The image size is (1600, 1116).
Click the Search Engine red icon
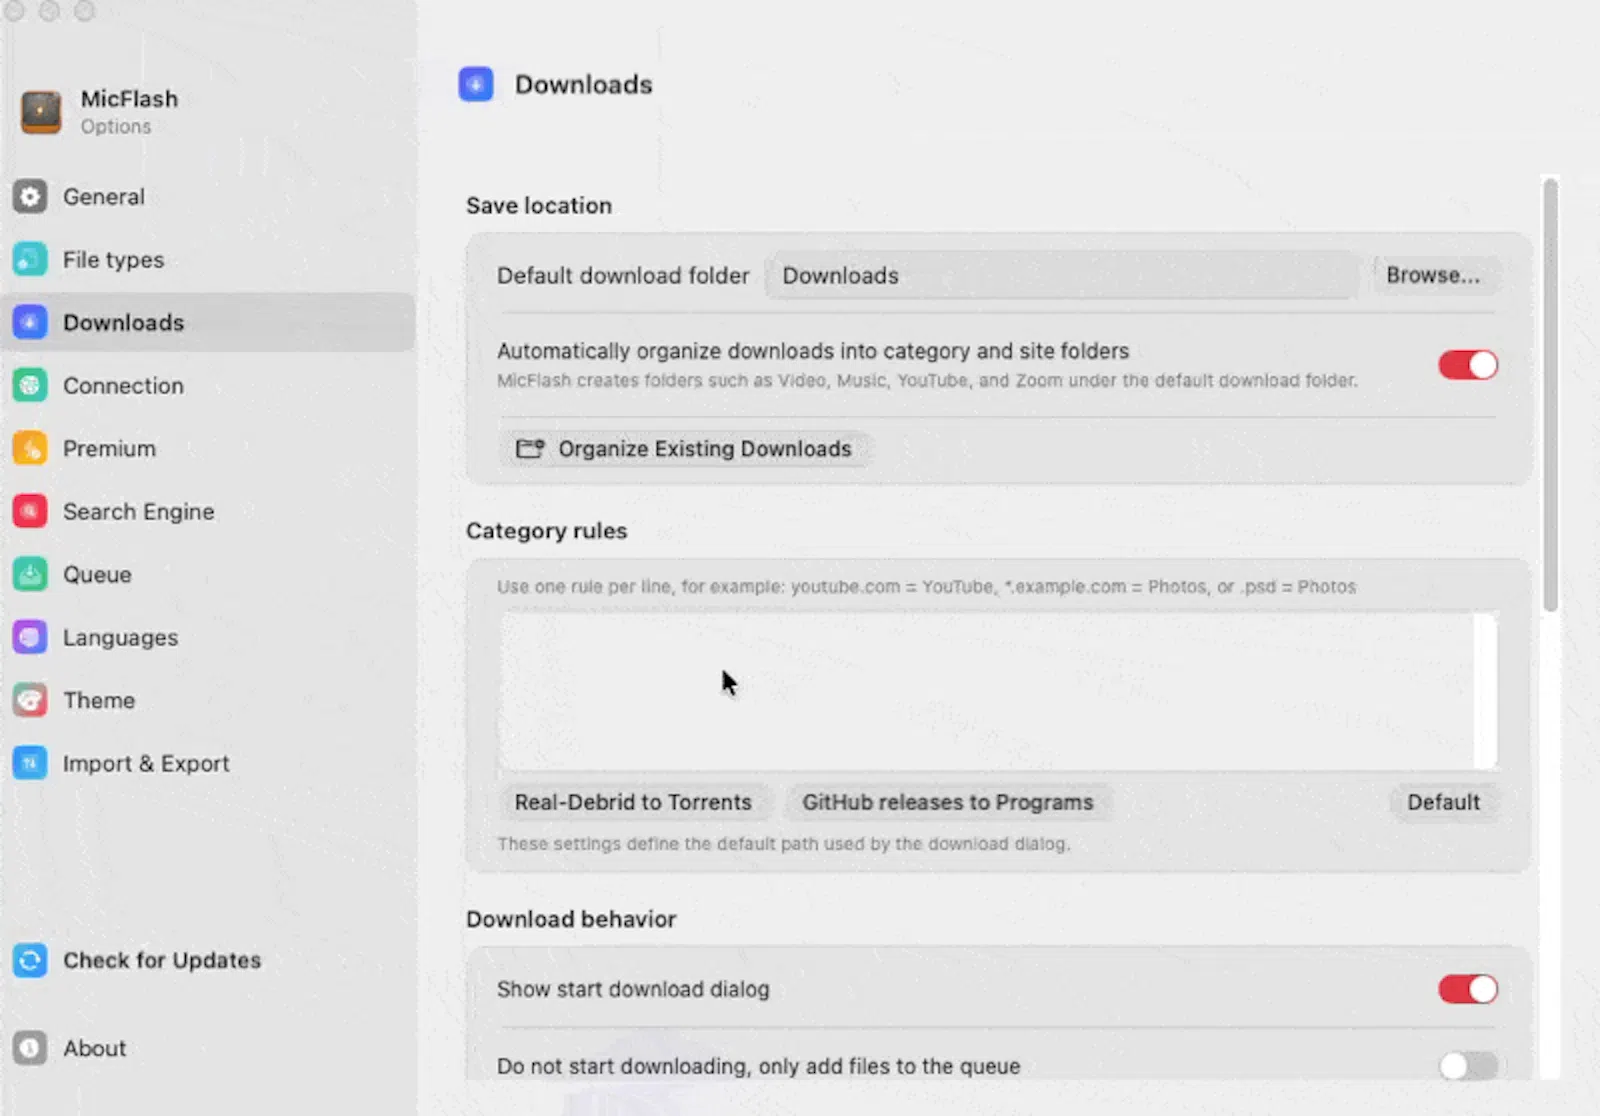pos(30,511)
